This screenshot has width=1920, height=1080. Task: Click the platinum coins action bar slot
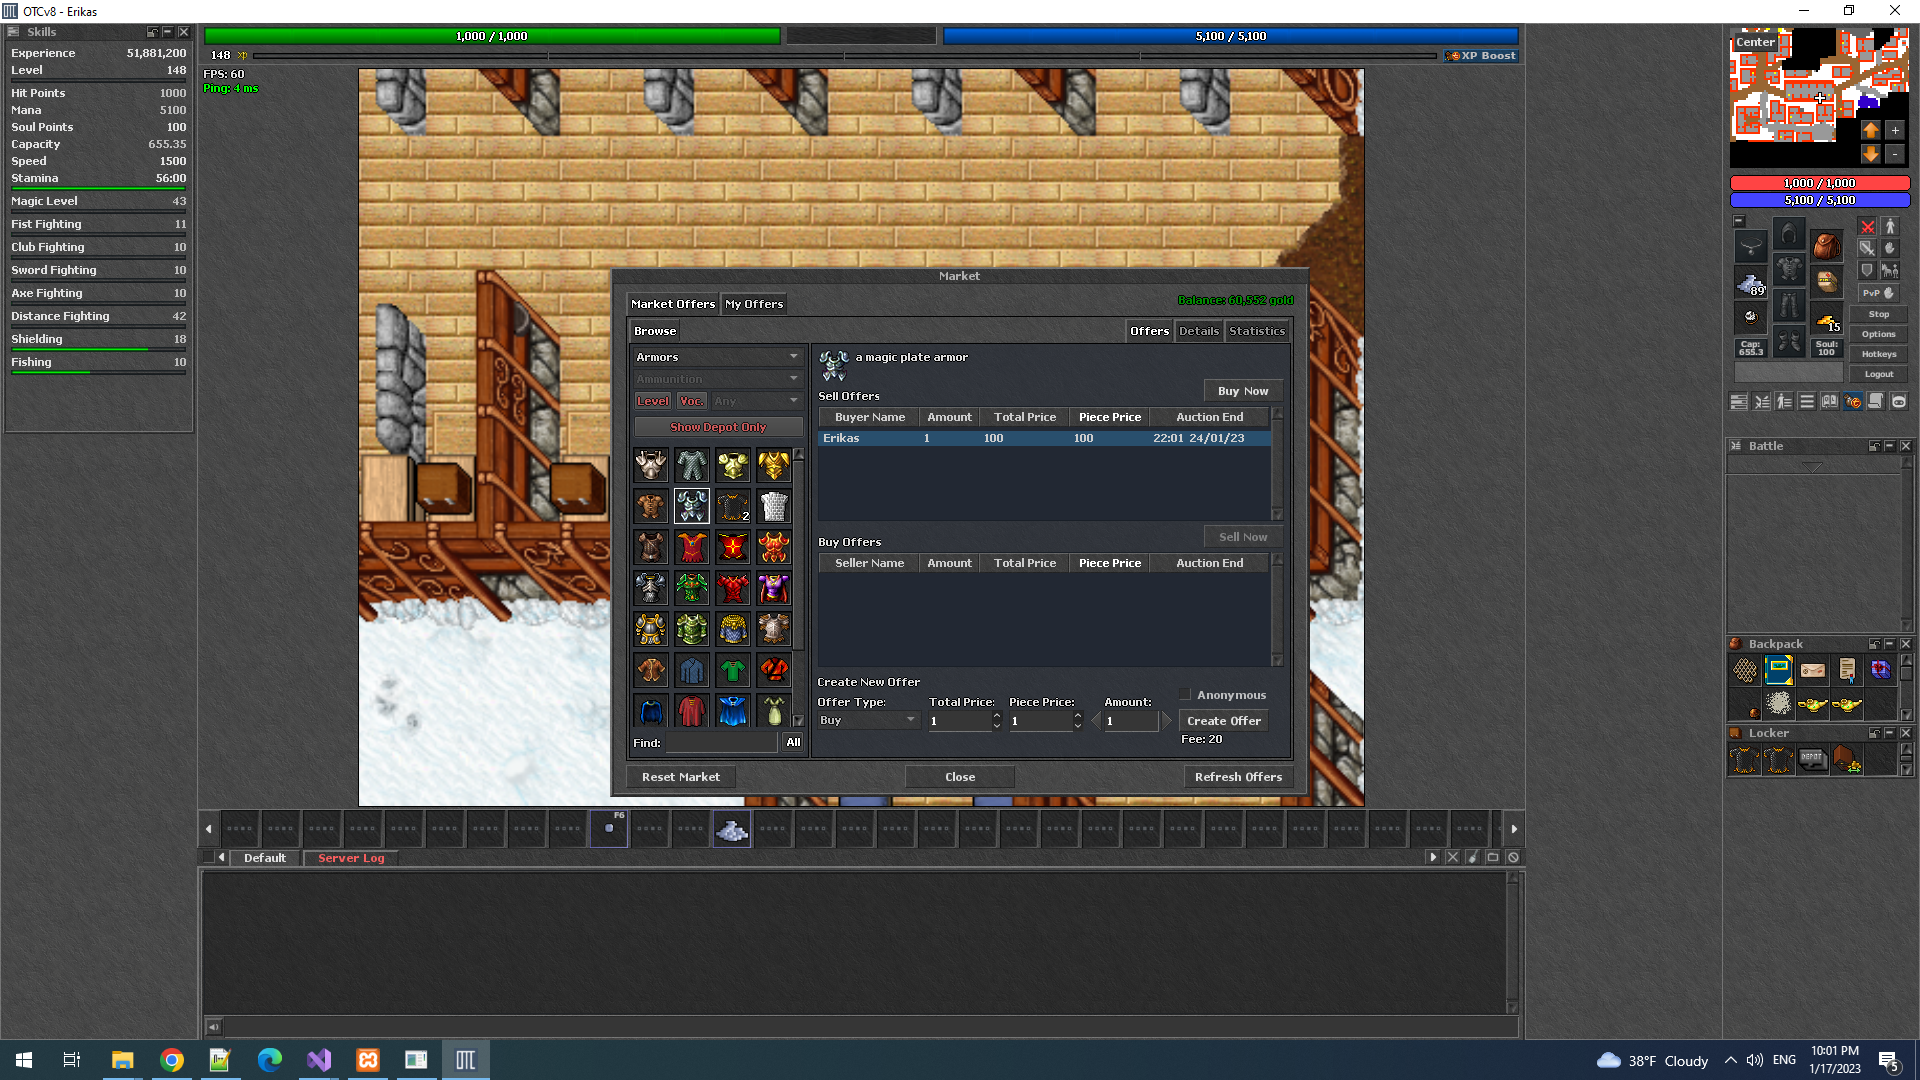732,829
